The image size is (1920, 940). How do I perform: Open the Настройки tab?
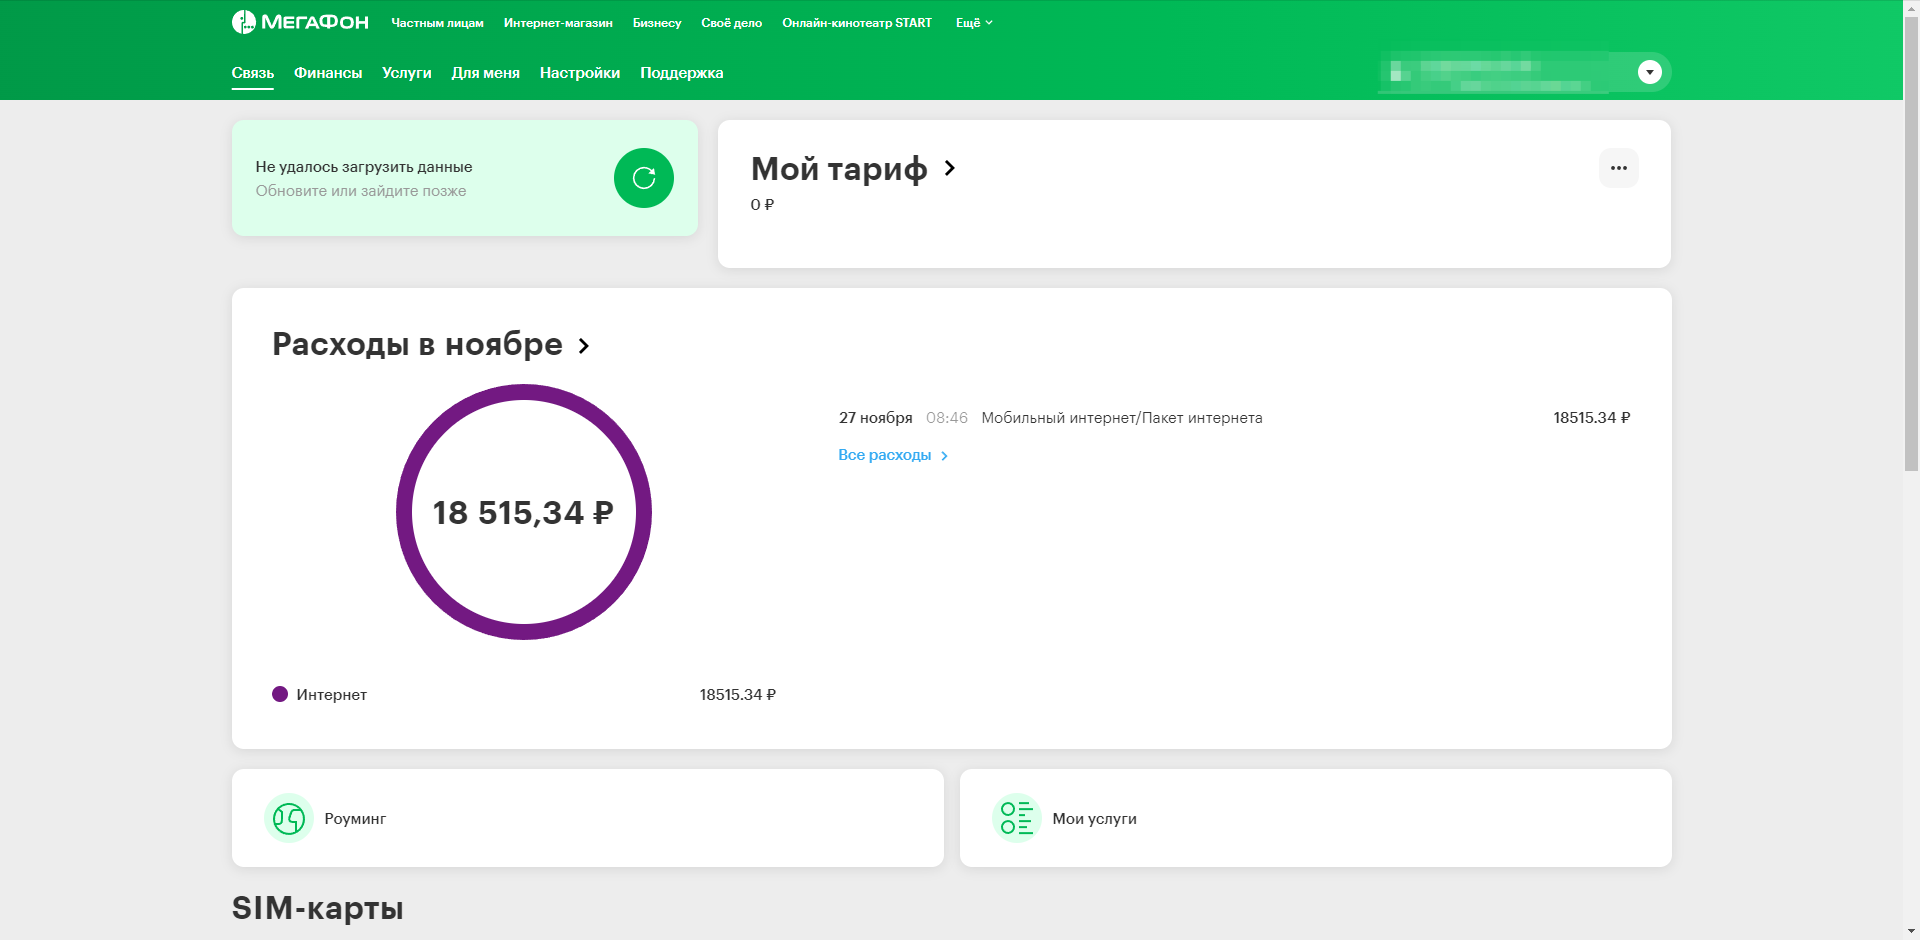click(x=580, y=73)
